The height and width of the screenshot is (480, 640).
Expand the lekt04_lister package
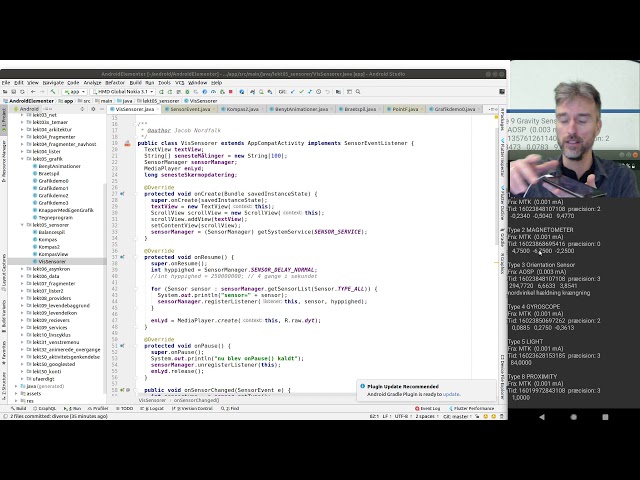(22, 151)
